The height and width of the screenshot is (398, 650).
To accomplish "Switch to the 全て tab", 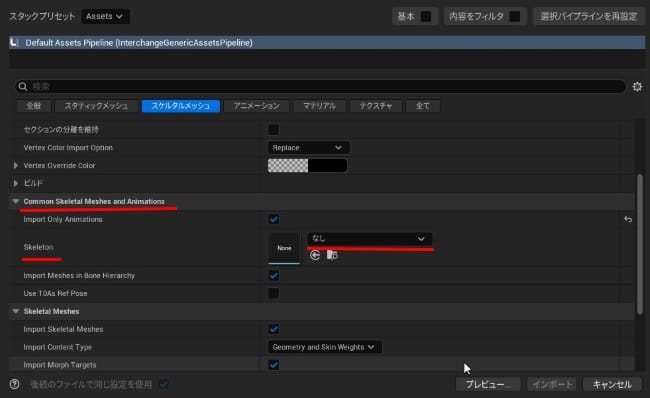I will 422,106.
